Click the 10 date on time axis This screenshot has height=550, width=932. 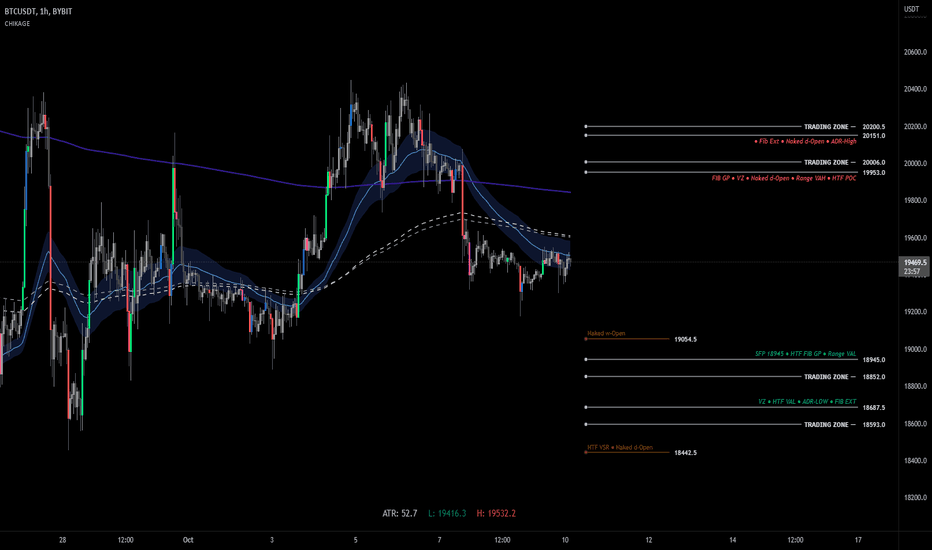coord(565,540)
